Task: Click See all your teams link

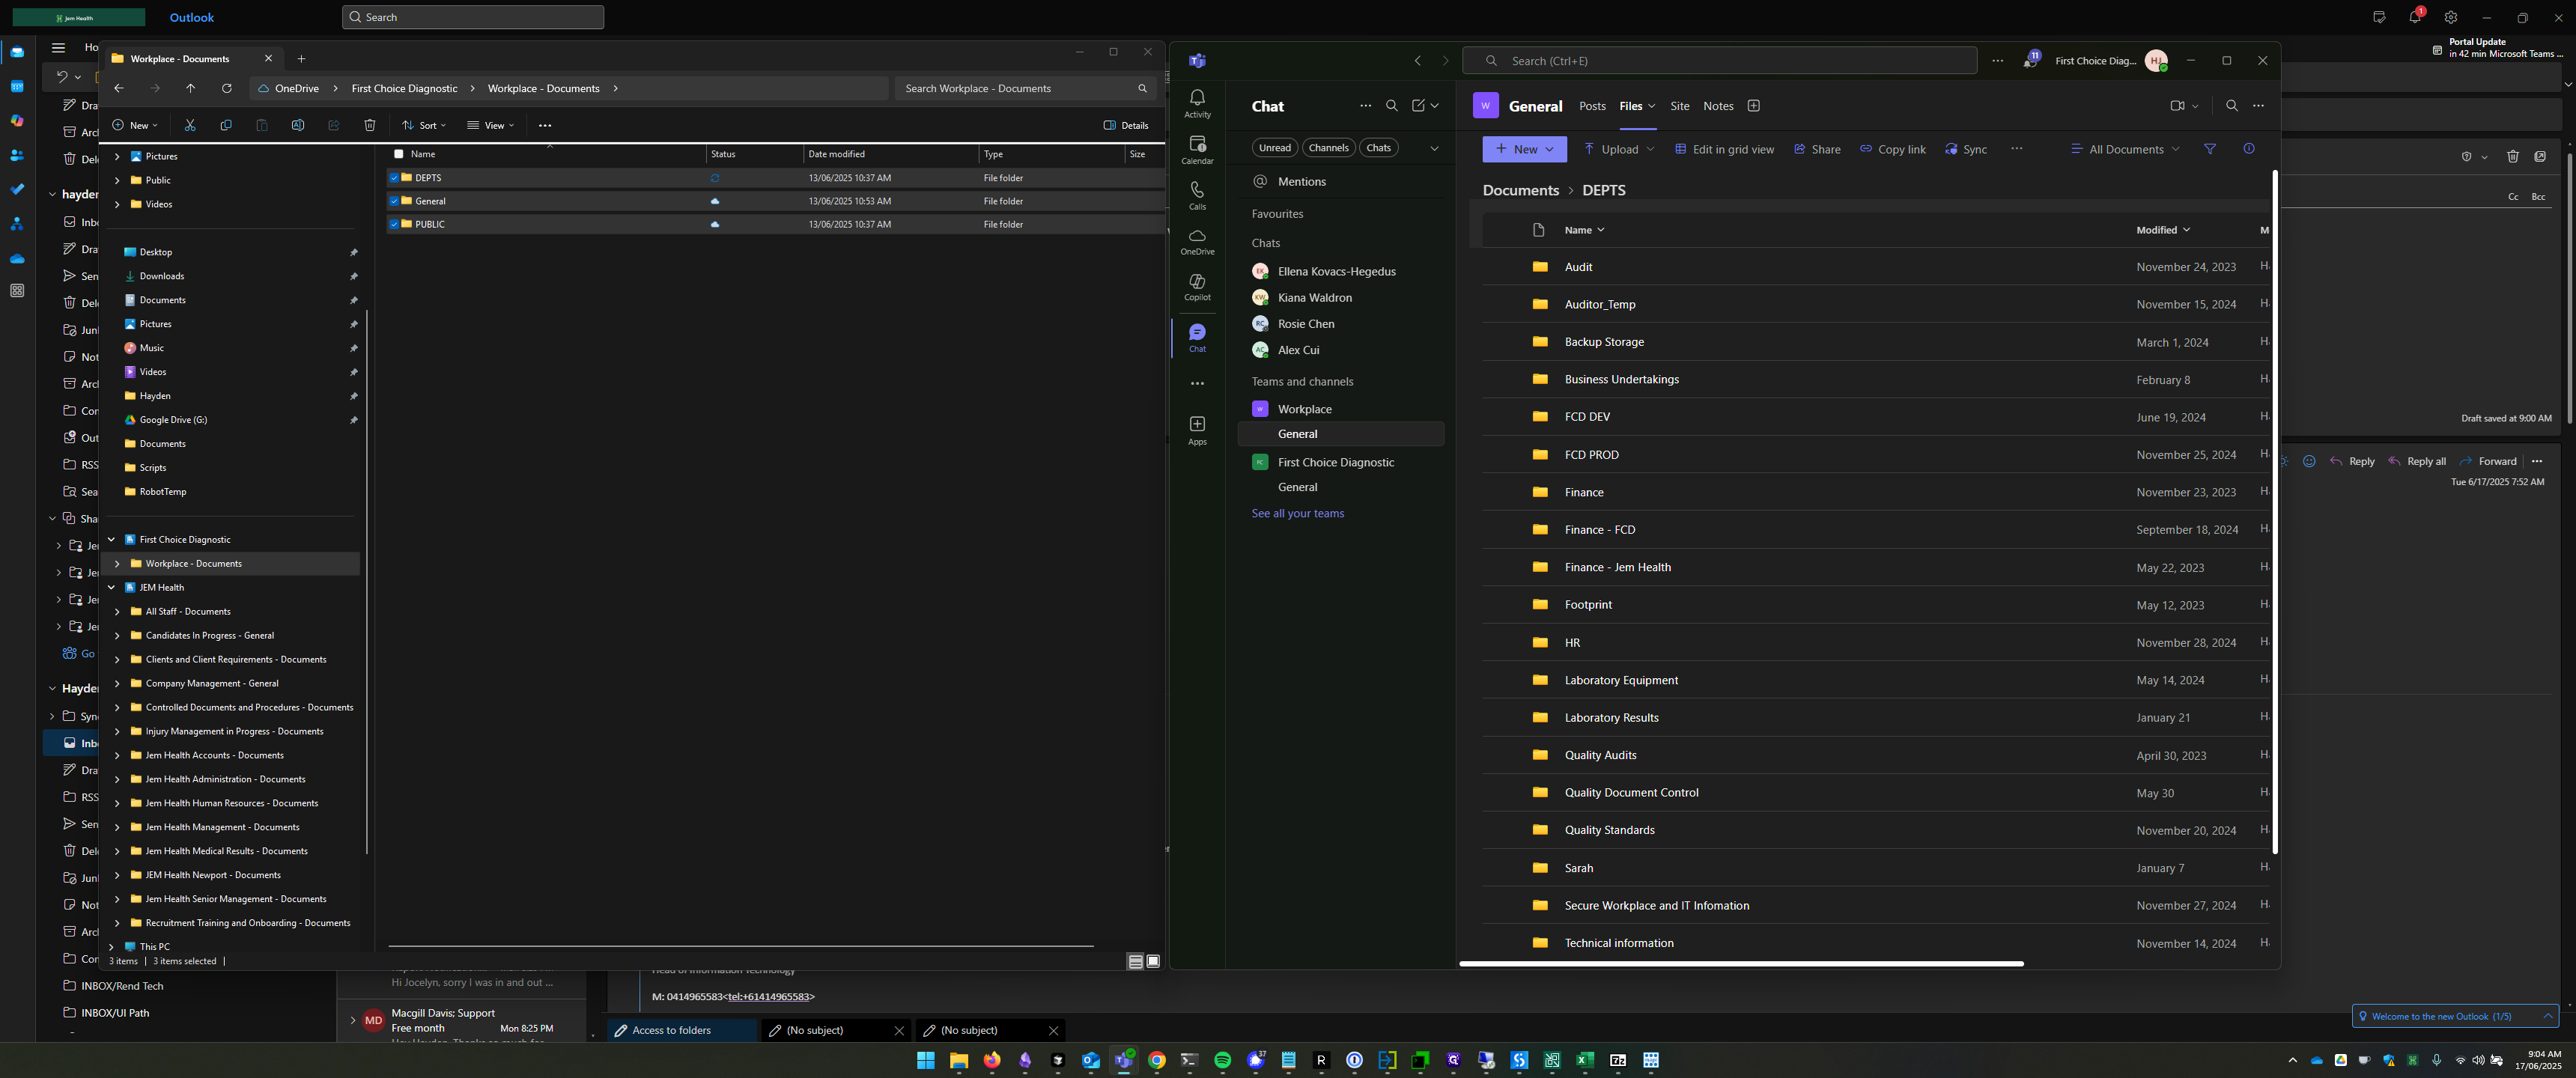Action: pos(1297,514)
